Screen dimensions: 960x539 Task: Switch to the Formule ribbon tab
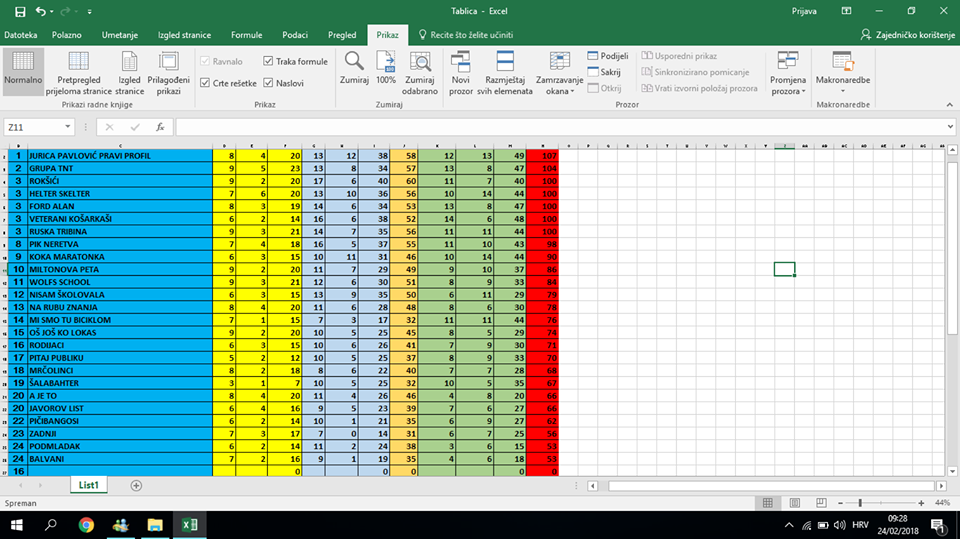(246, 35)
